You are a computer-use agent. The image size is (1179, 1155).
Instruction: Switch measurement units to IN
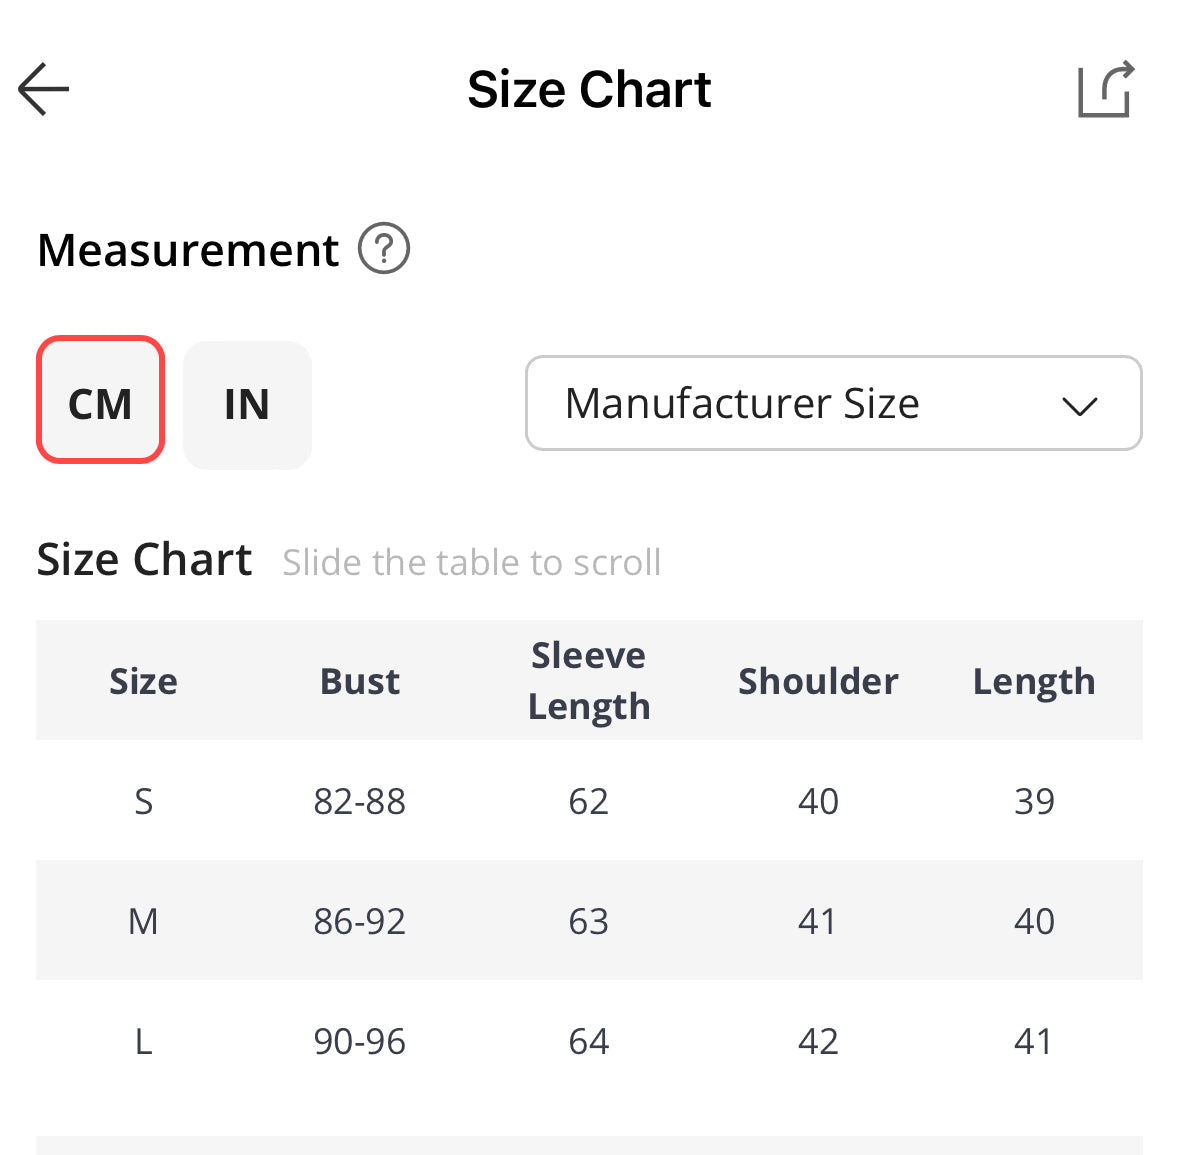click(247, 405)
